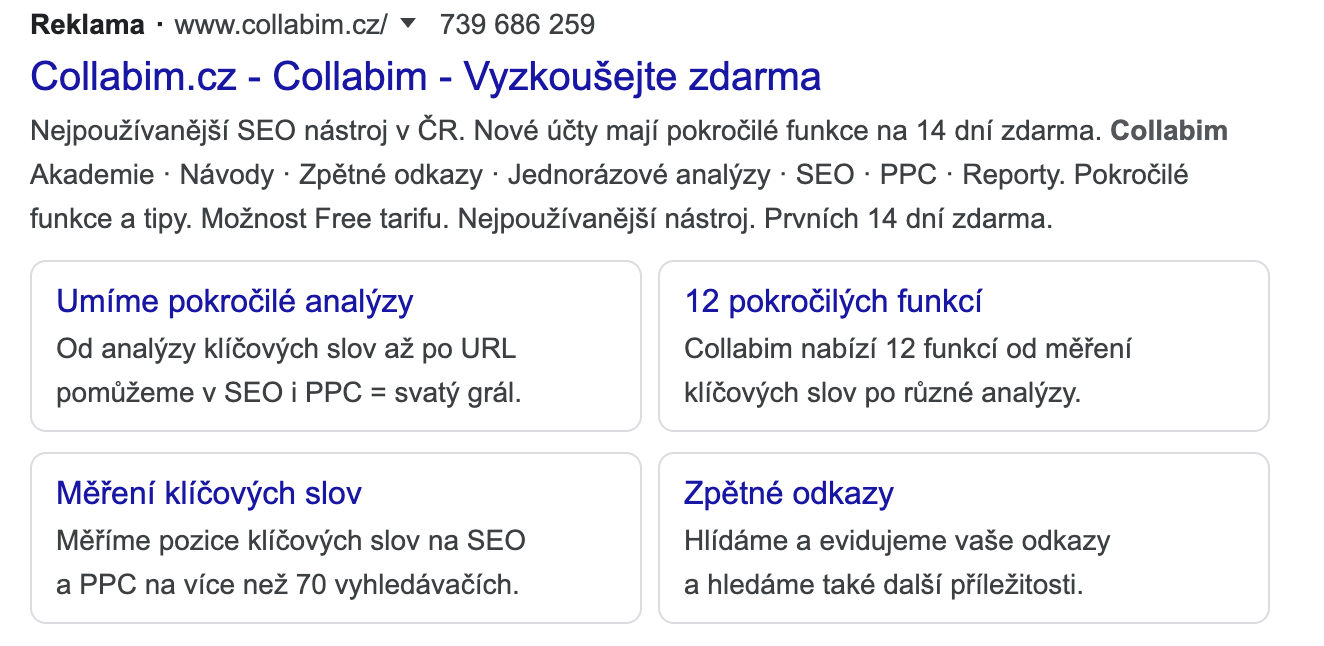Open the Umíme pokročilé analýzy sitelink

235,301
